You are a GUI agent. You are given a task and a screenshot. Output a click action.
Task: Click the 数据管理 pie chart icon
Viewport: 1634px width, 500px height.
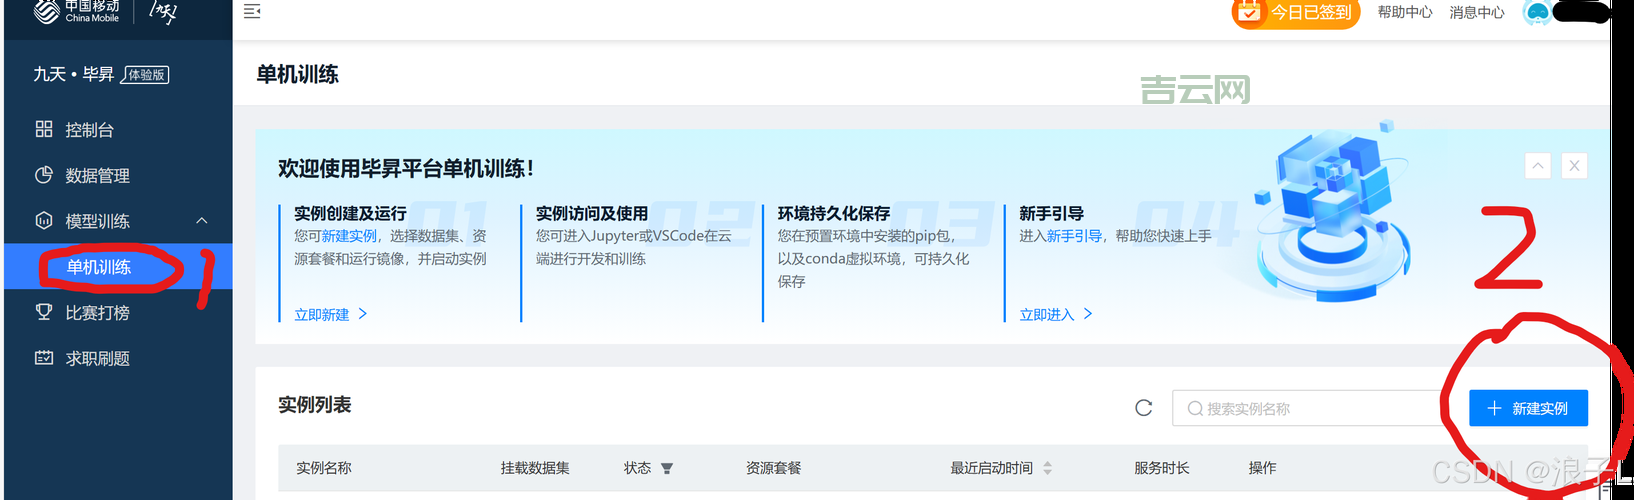(44, 175)
